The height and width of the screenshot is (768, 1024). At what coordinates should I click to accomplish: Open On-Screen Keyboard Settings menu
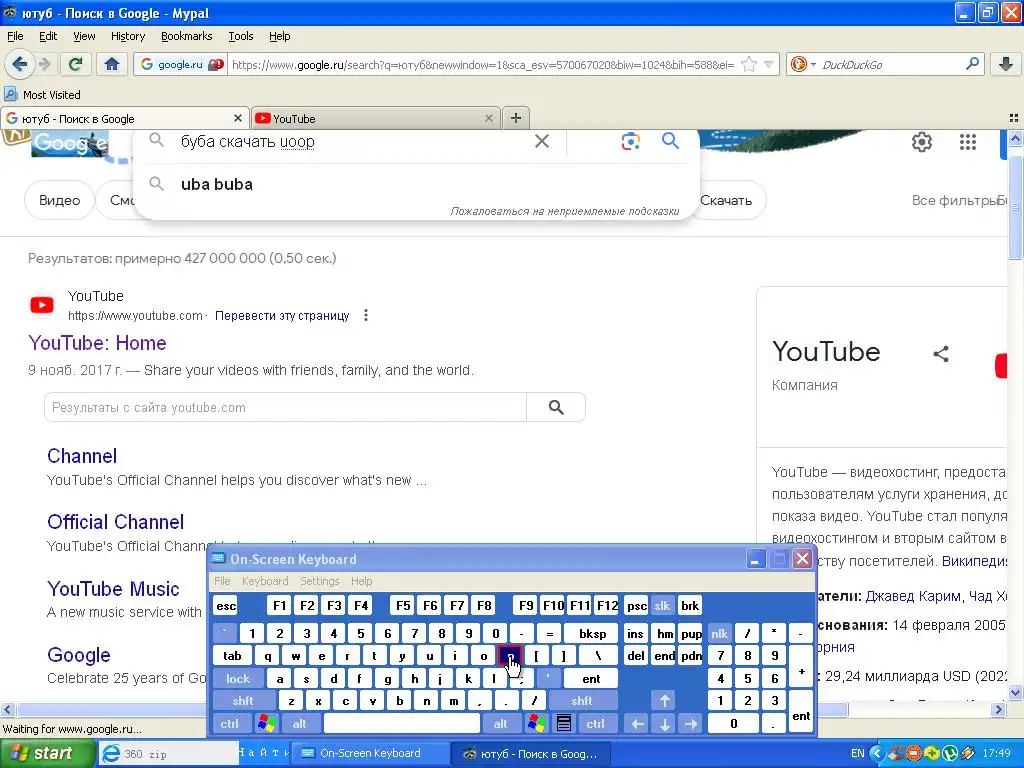point(319,581)
